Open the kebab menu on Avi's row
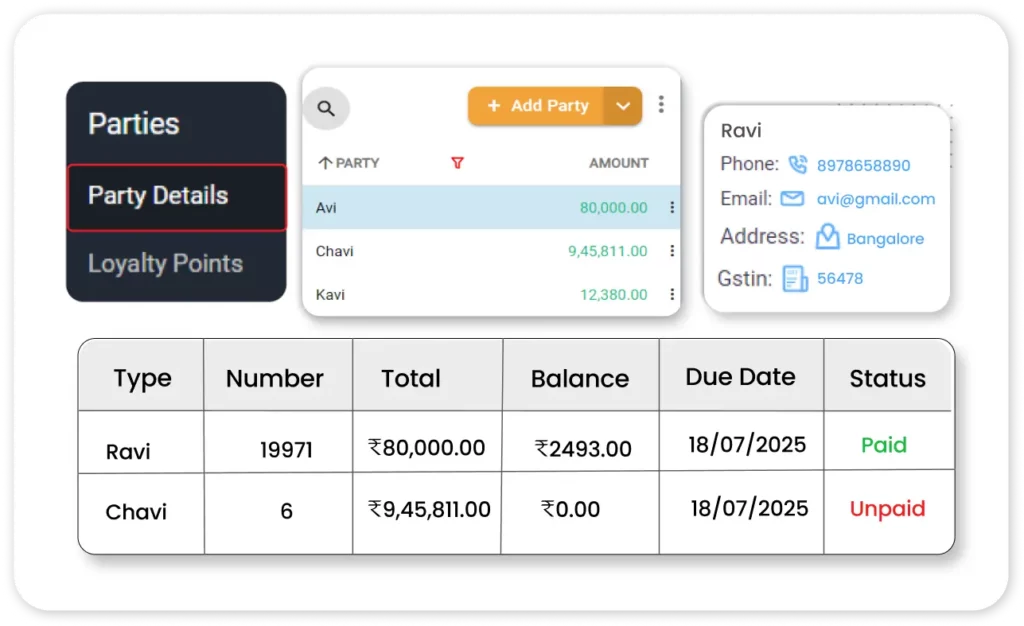This screenshot has width=1024, height=626. 671,207
